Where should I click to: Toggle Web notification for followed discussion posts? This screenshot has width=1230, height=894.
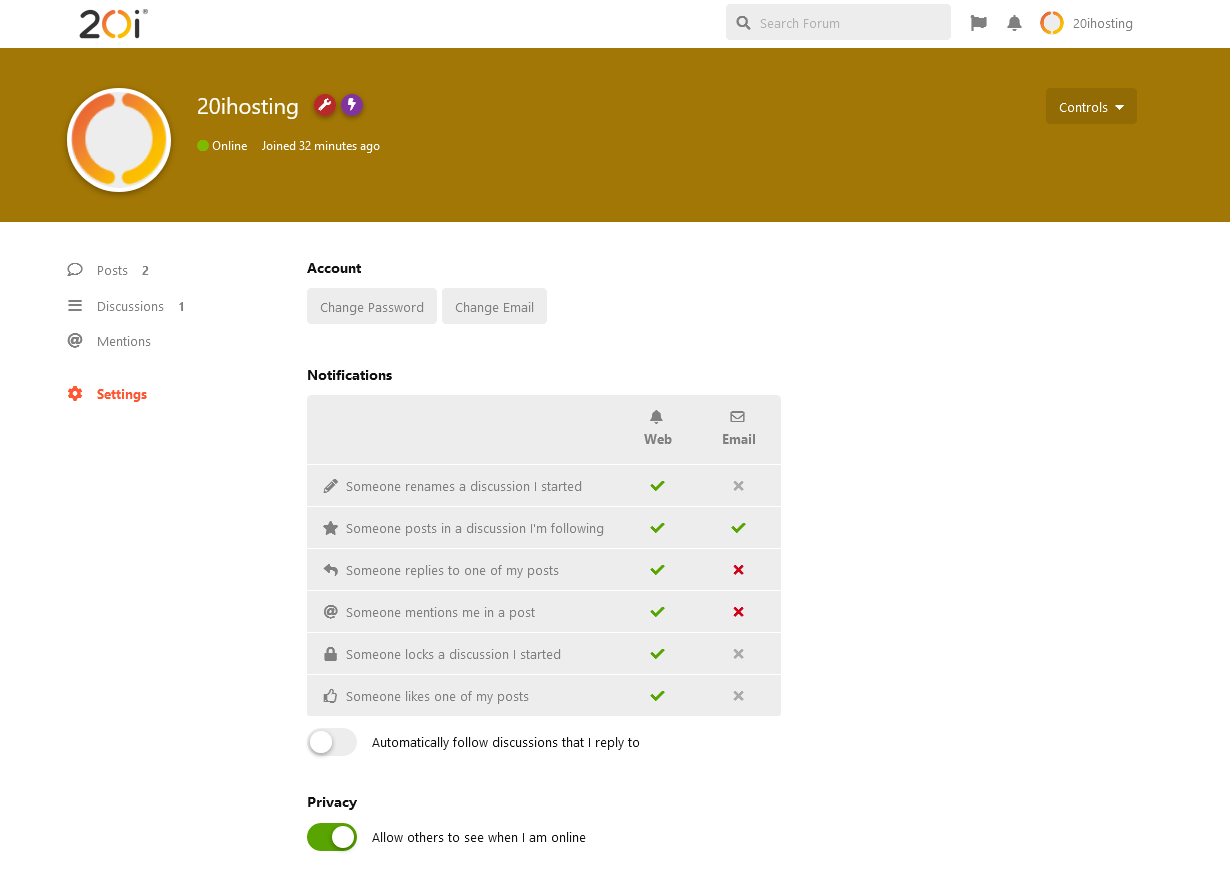click(x=657, y=528)
